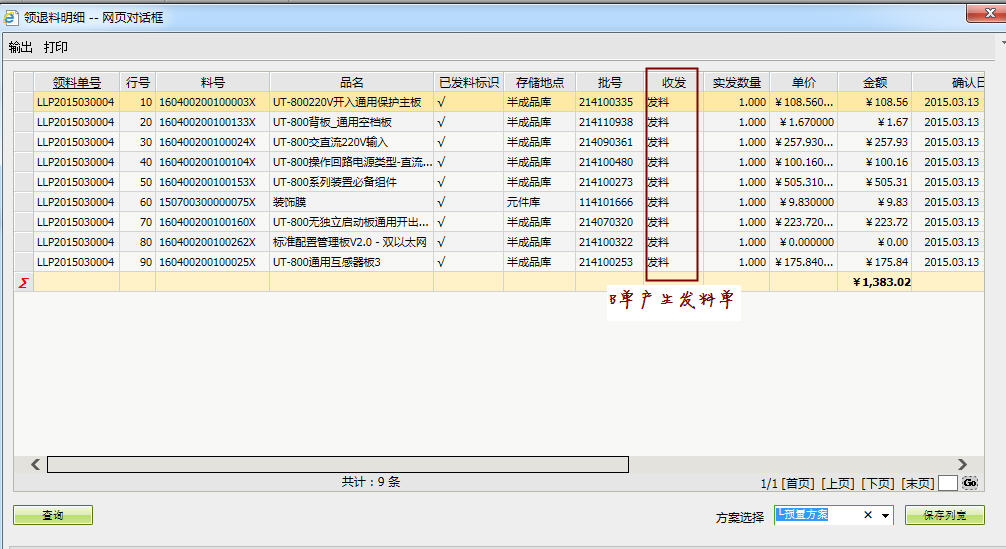Expand the 方案选择 dropdown arrow
Screen dimensions: 1006x549
[x=885, y=516]
